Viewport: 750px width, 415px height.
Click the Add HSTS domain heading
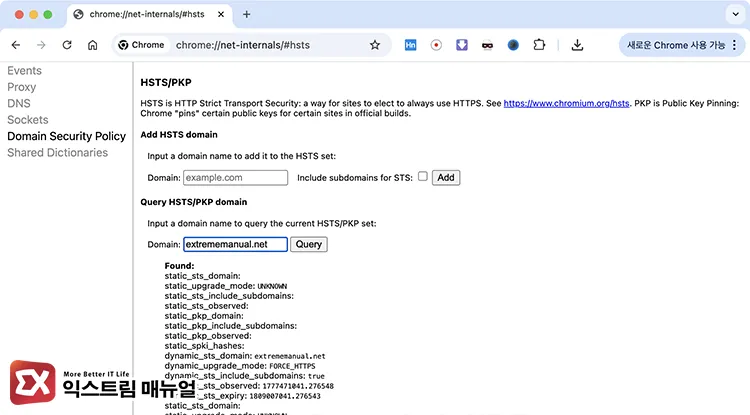tap(179, 135)
